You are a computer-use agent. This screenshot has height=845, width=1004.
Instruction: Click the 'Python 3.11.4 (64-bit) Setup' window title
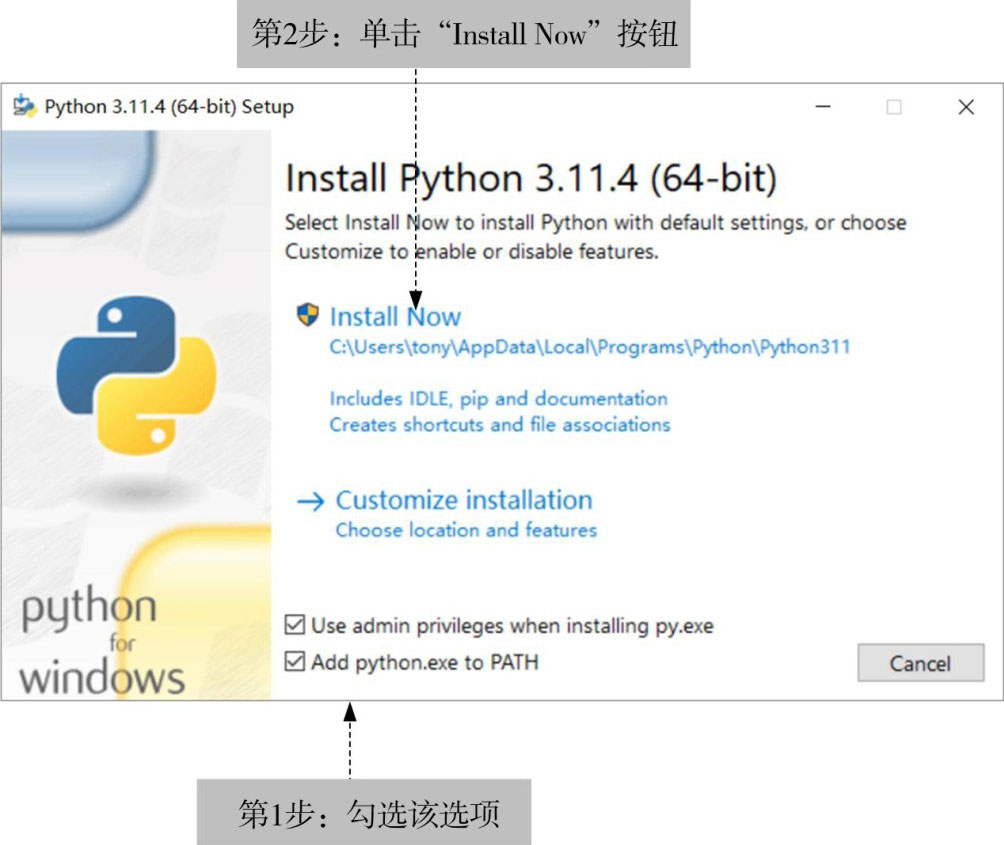click(x=169, y=106)
